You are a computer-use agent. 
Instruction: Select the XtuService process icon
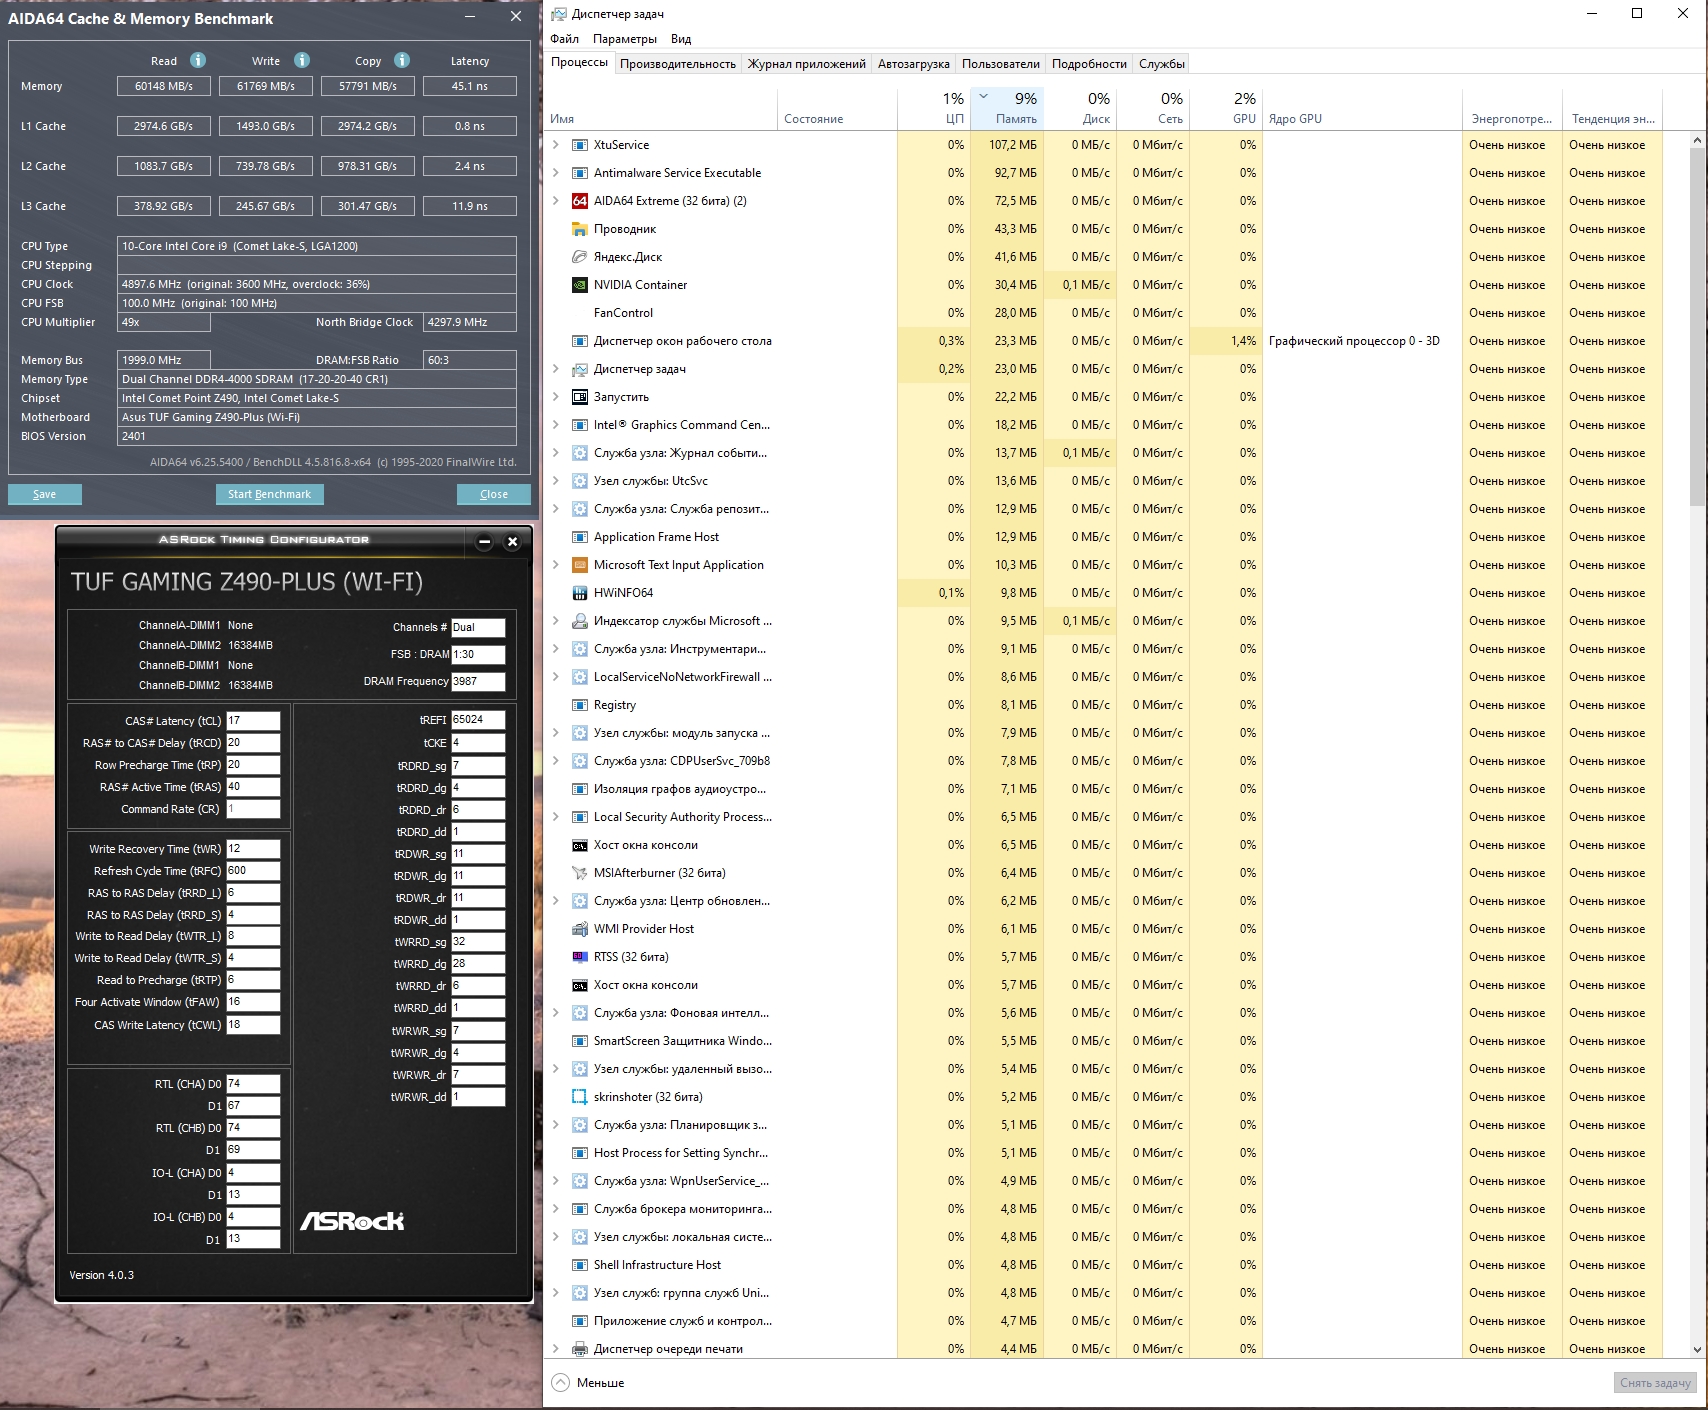(579, 145)
